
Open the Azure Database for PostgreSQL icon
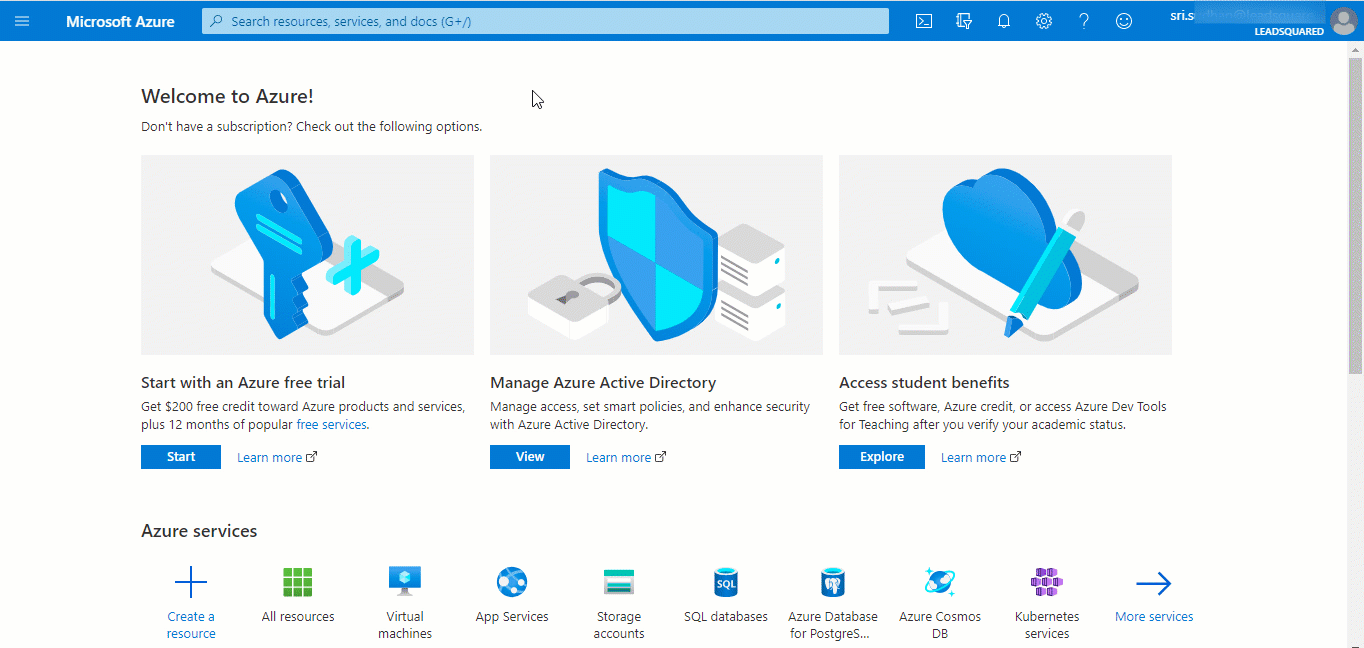(x=833, y=581)
